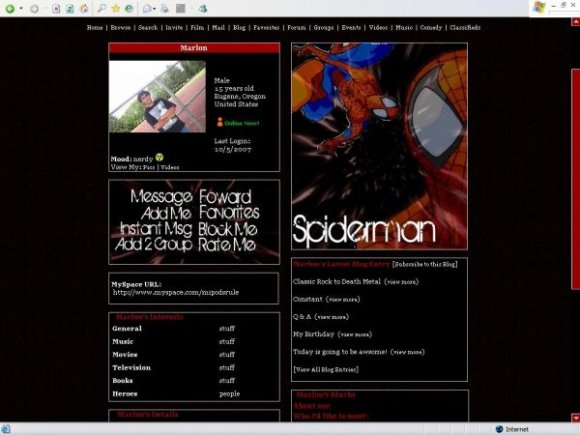The image size is (580, 435).
Task: Click Marion's profile photo
Action: click(x=157, y=96)
